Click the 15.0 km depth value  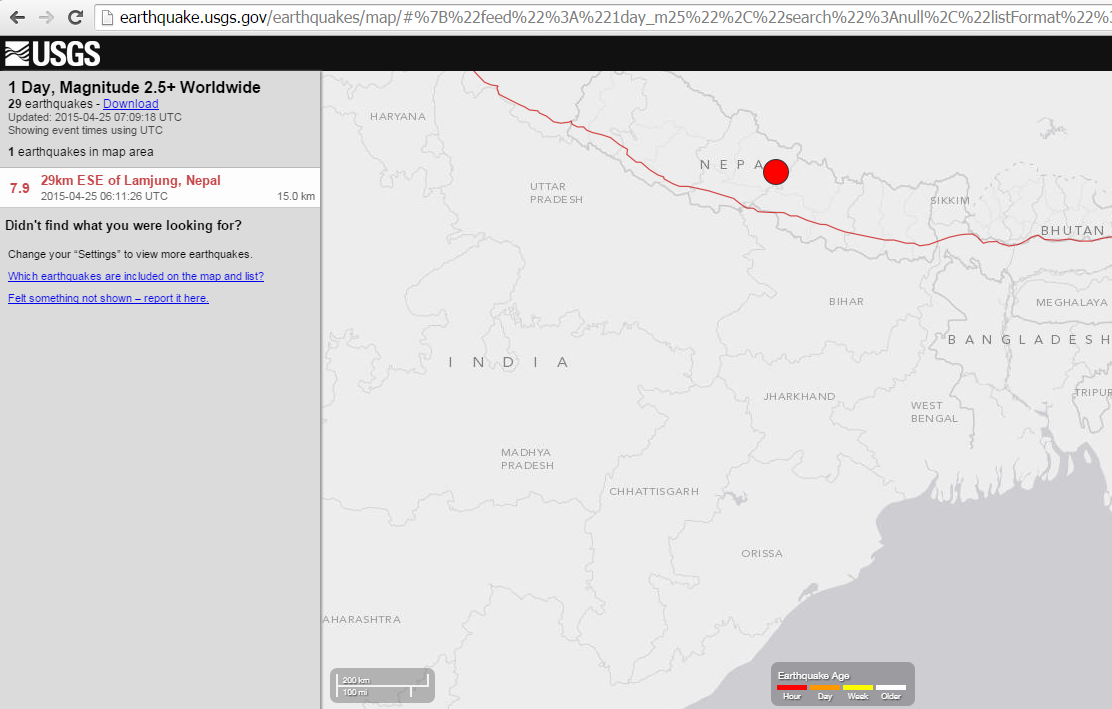coord(296,196)
